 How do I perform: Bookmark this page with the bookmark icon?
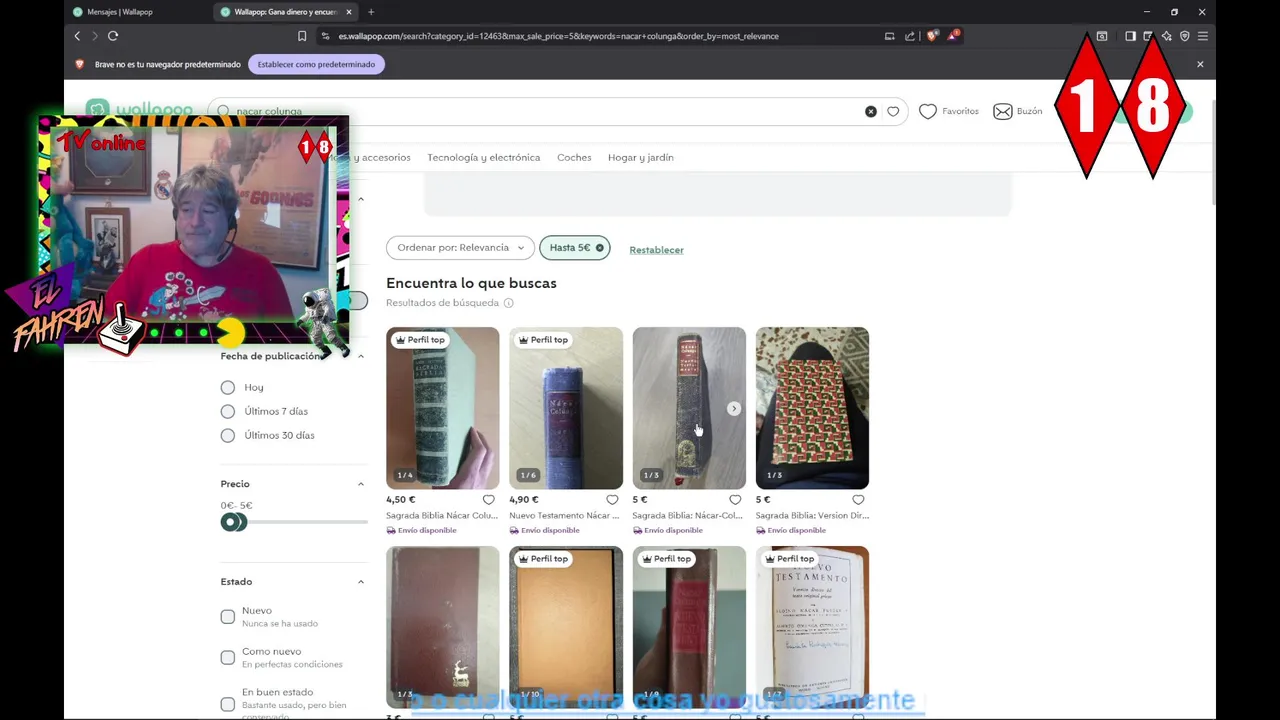click(x=302, y=36)
